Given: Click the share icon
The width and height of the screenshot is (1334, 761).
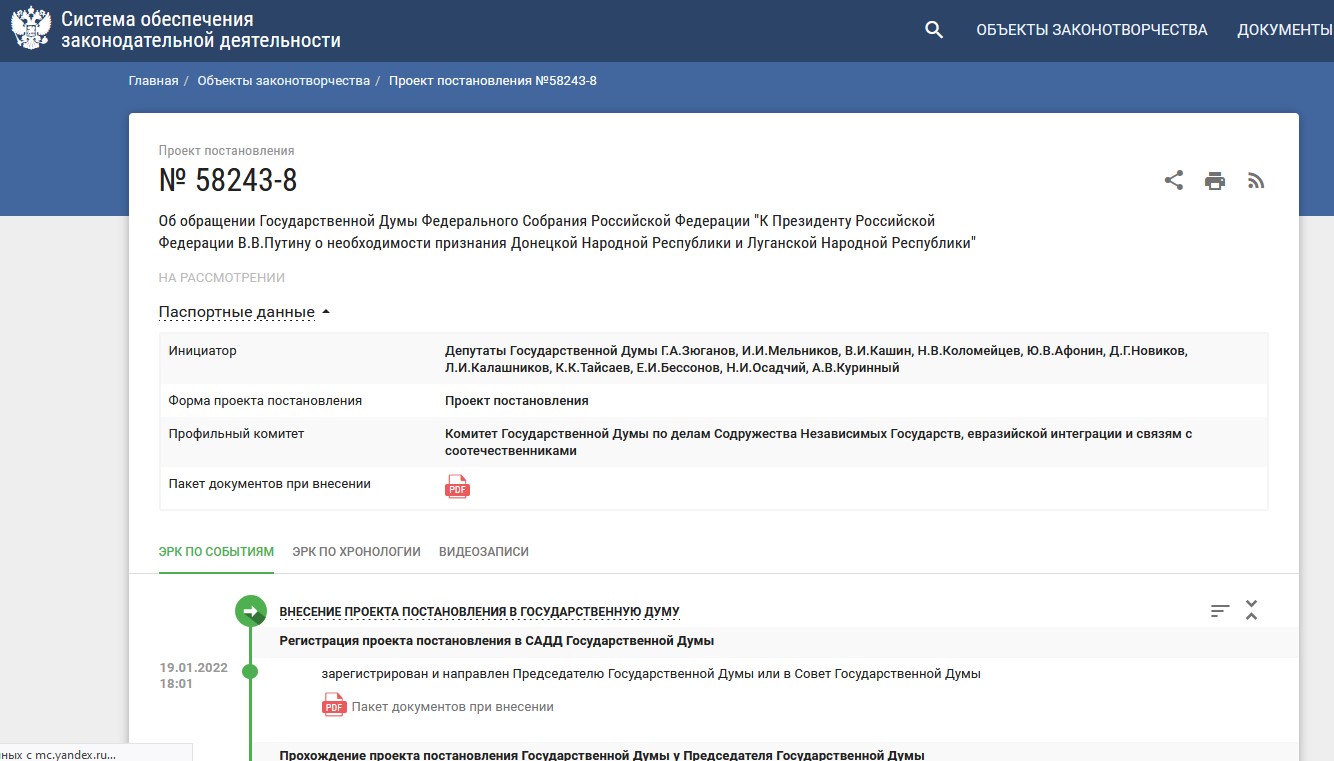Looking at the screenshot, I should coord(1174,181).
